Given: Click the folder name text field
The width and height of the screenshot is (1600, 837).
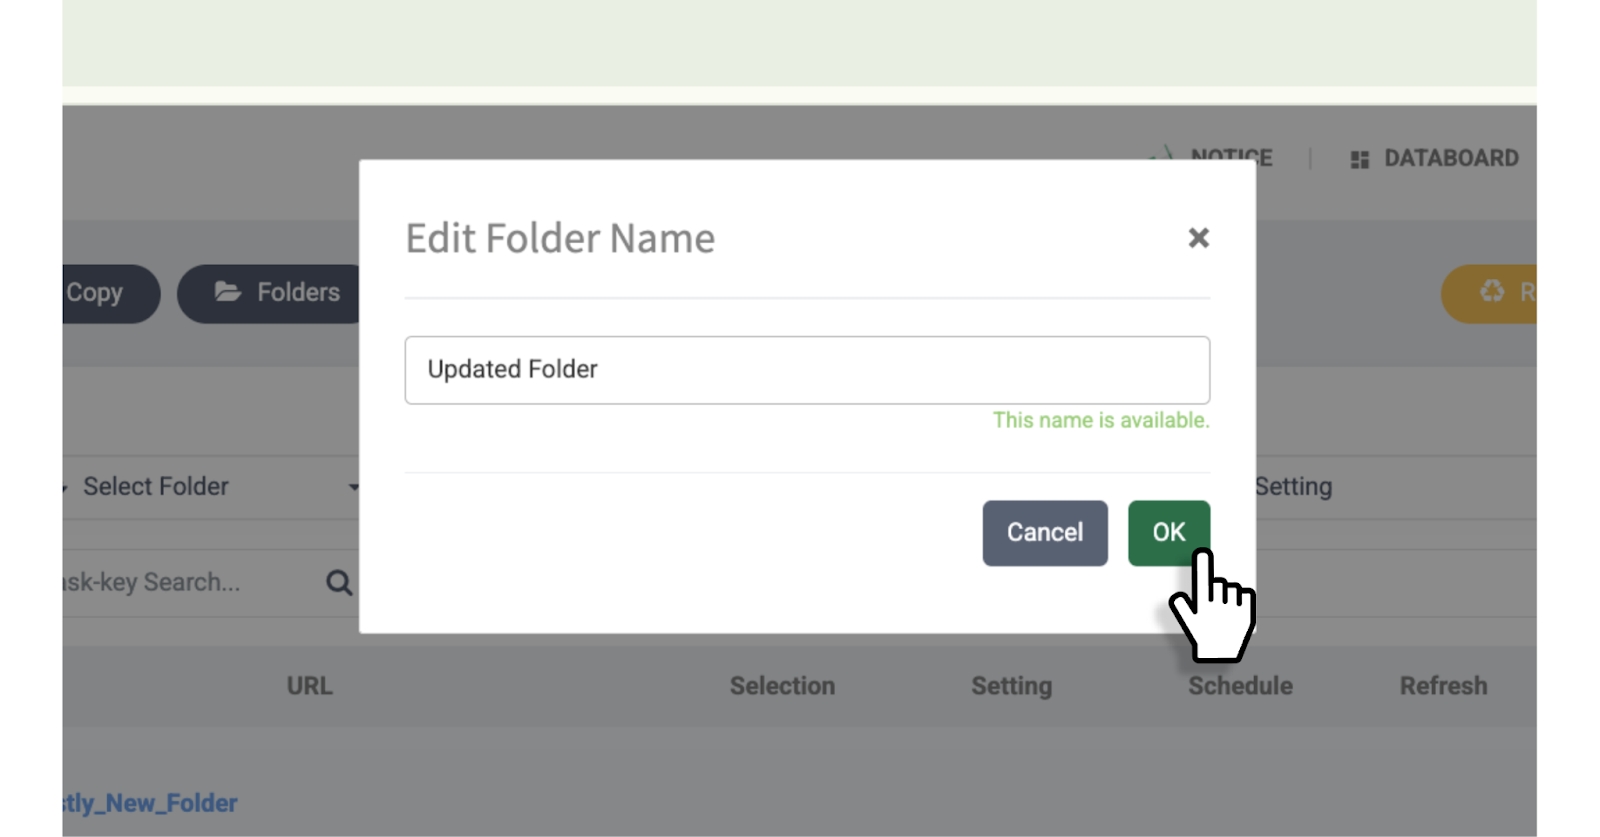Looking at the screenshot, I should click(x=806, y=370).
